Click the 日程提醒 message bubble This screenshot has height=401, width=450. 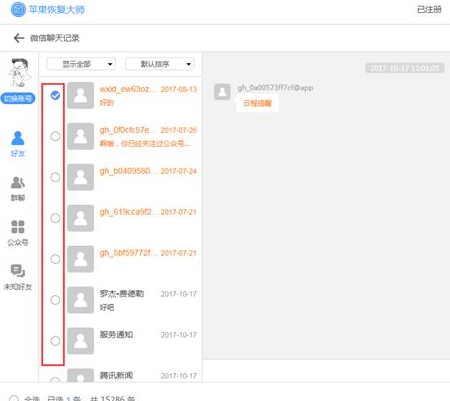[x=257, y=103]
